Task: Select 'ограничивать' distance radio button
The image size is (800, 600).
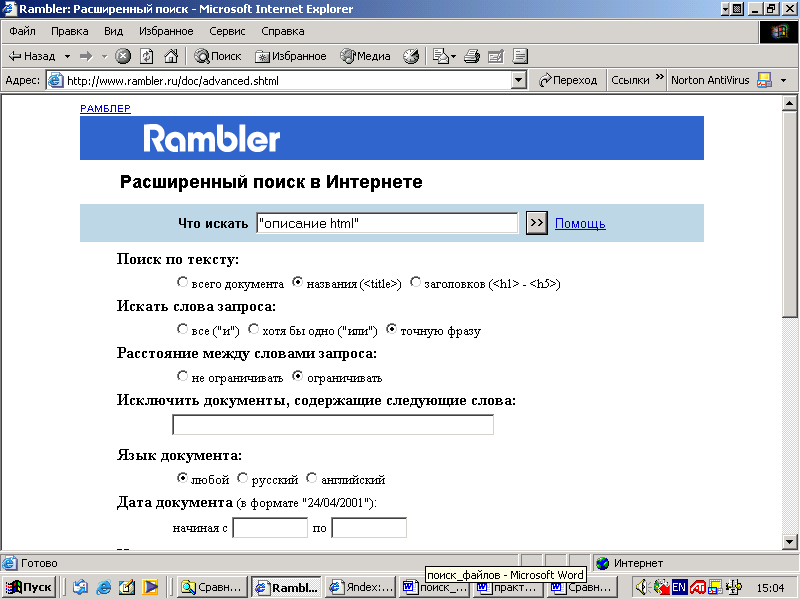Action: tap(297, 376)
